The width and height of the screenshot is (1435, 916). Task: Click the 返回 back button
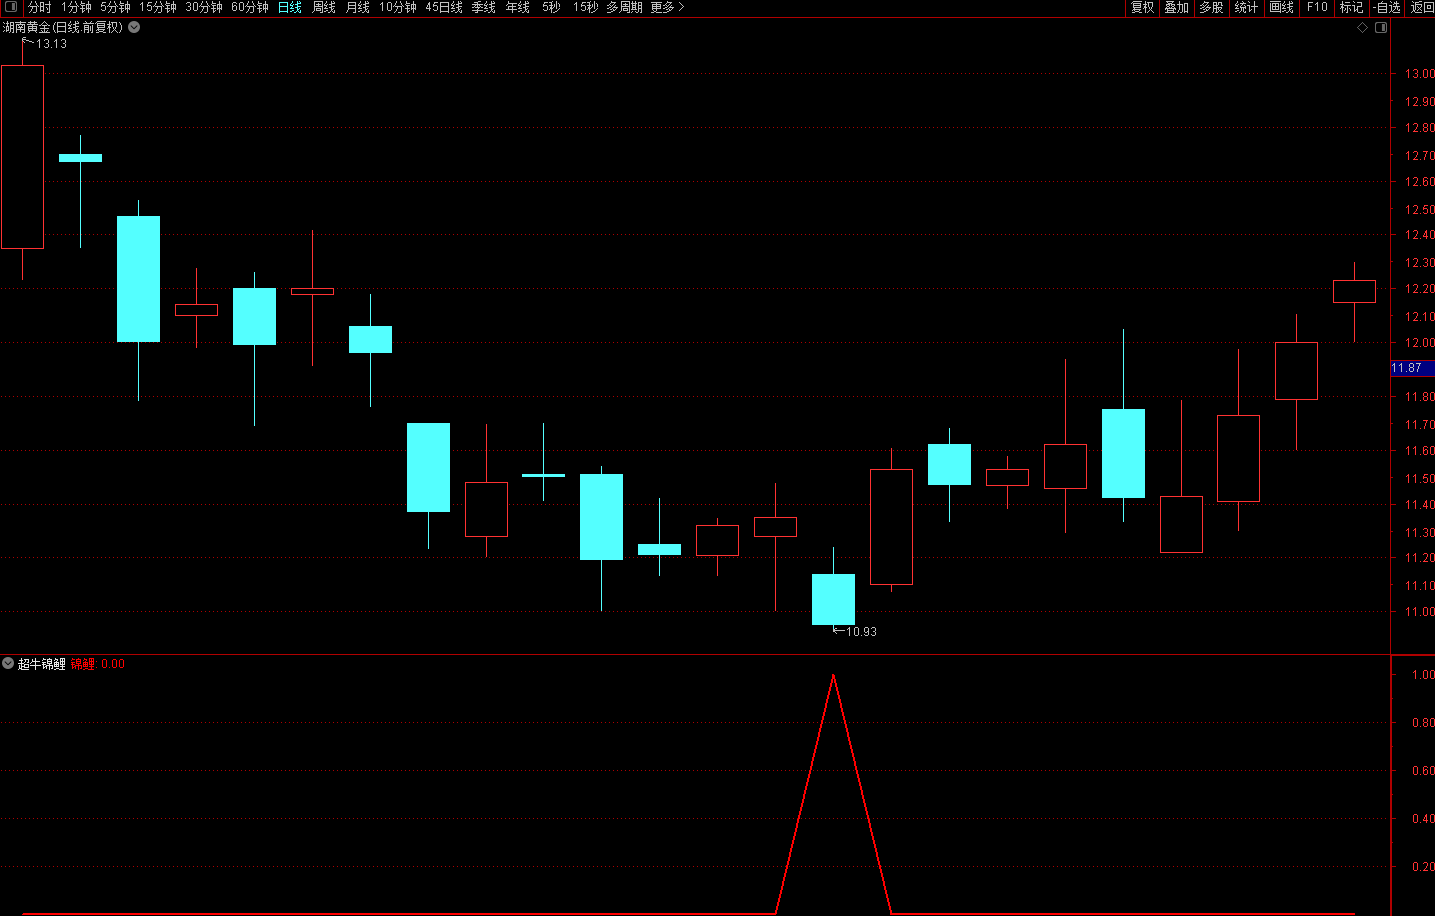tap(1422, 7)
